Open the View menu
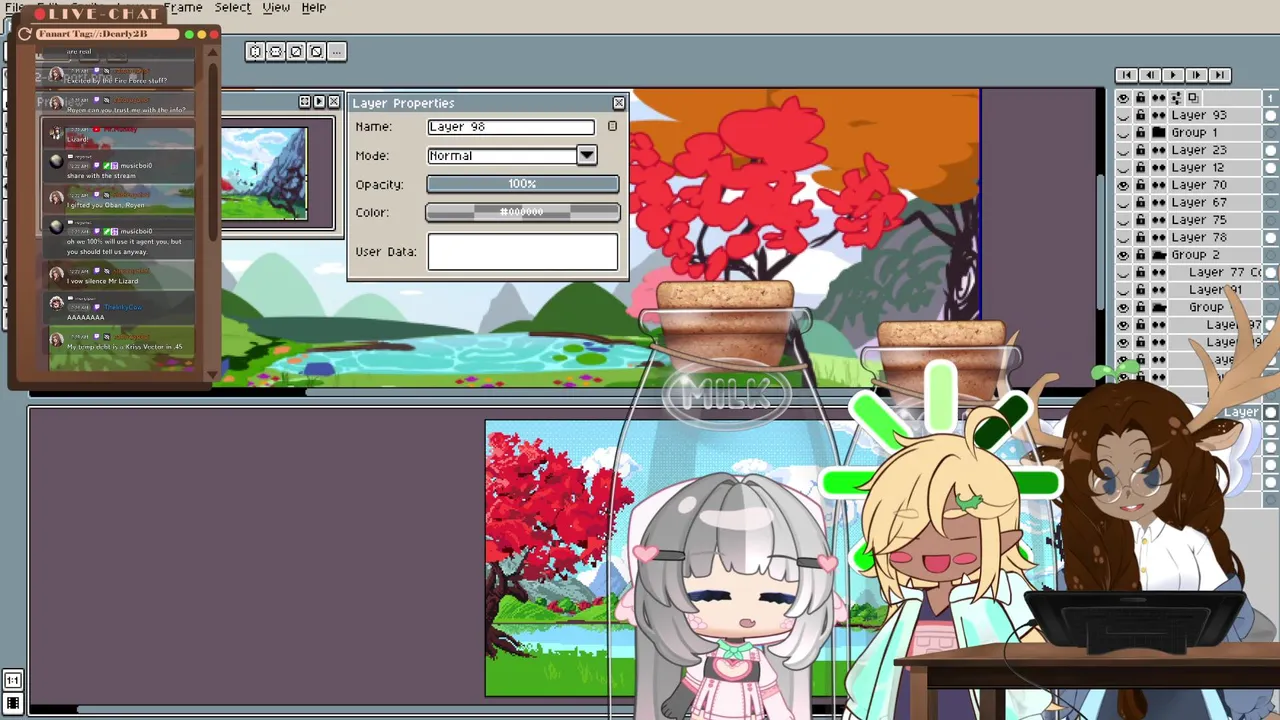 [x=276, y=7]
